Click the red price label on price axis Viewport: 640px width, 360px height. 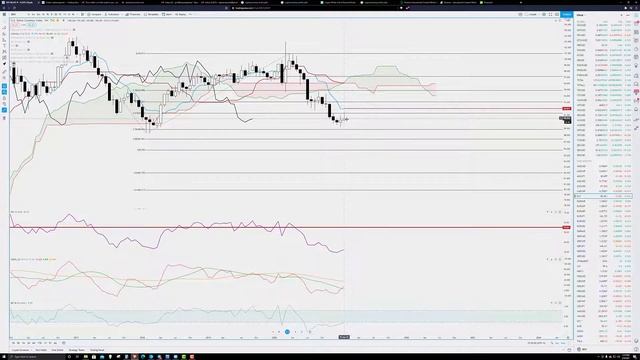[x=567, y=109]
